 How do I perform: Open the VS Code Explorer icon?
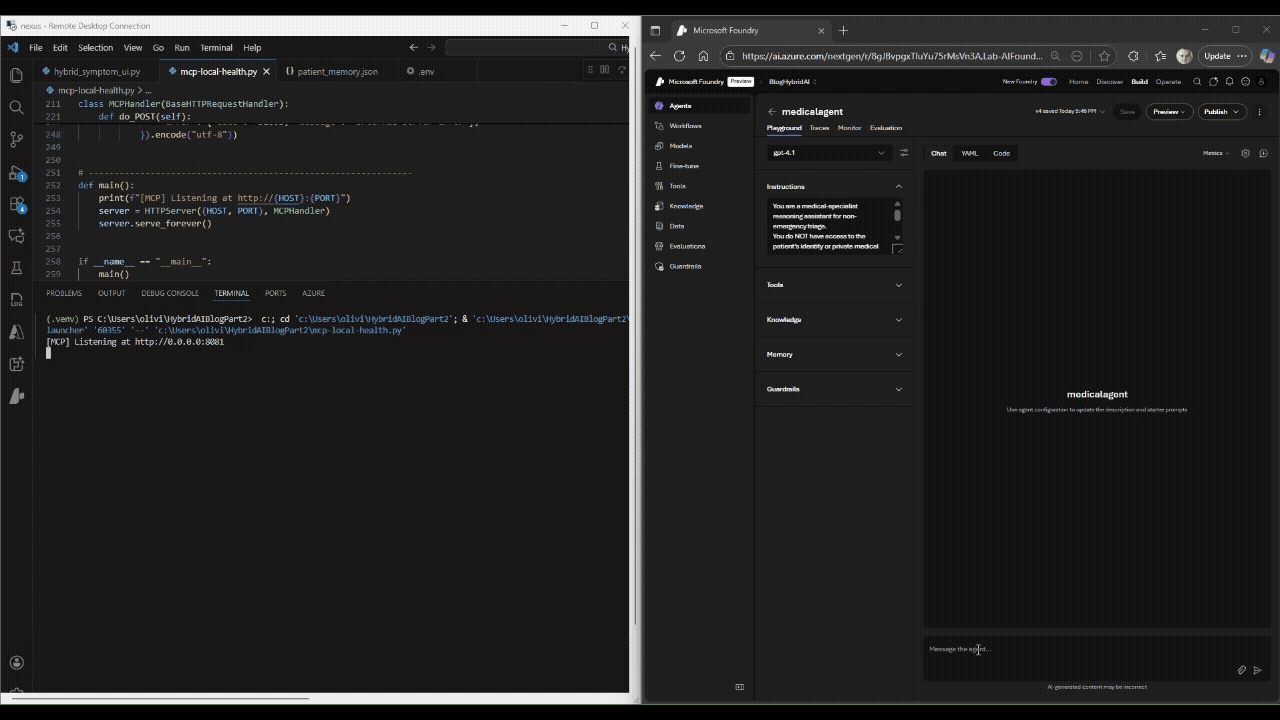(x=16, y=75)
